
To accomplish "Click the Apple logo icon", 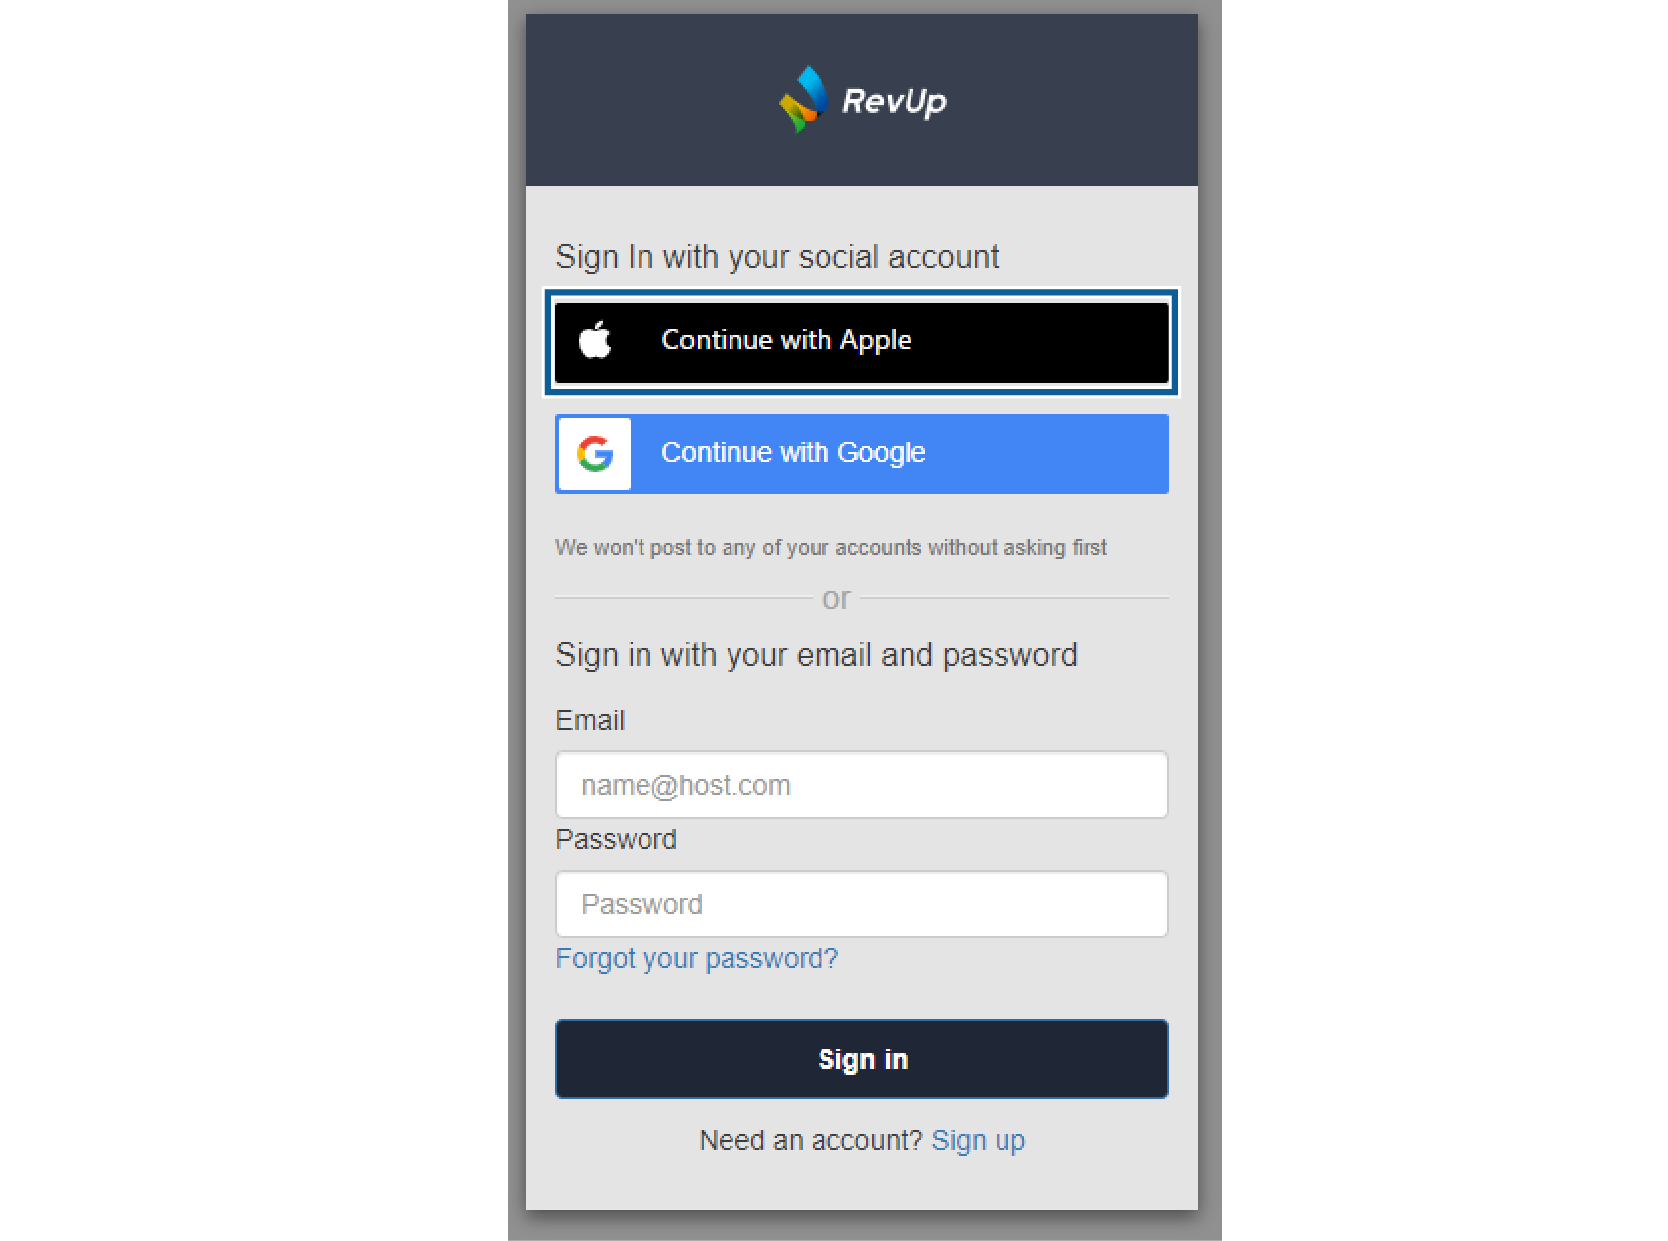I will [x=595, y=340].
